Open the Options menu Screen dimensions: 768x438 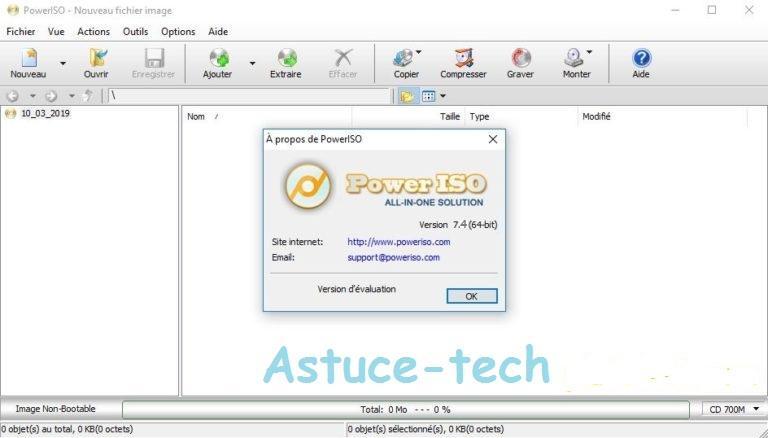point(178,31)
